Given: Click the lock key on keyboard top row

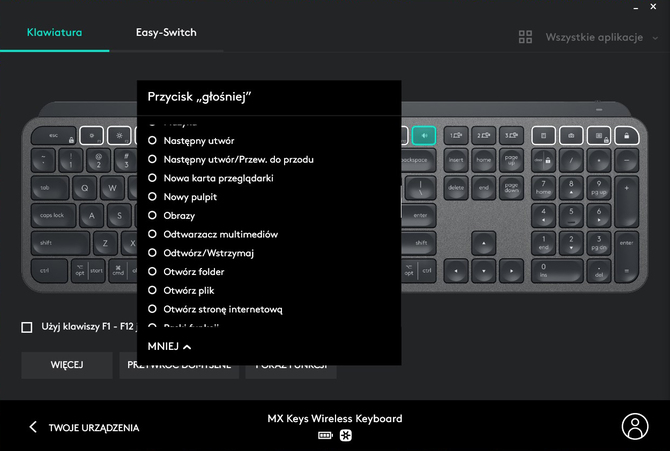Looking at the screenshot, I should [628, 135].
